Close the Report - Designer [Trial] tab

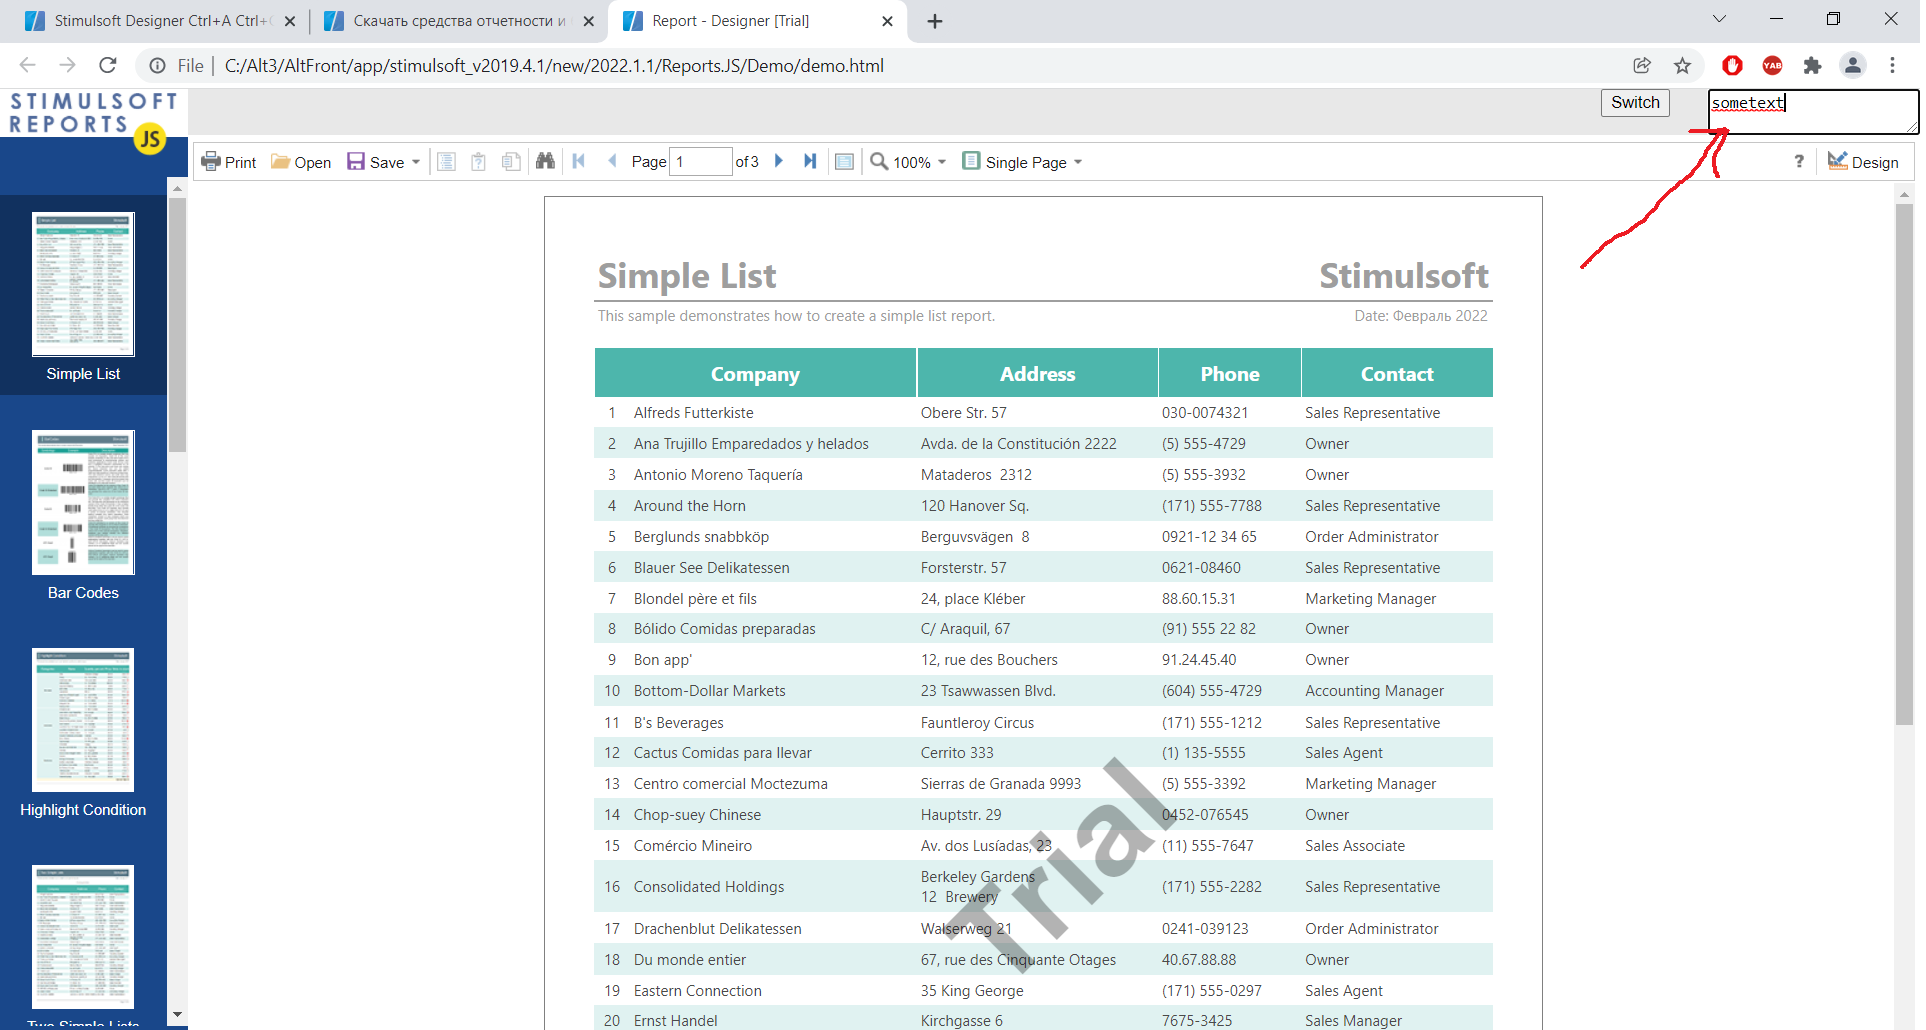click(x=887, y=21)
